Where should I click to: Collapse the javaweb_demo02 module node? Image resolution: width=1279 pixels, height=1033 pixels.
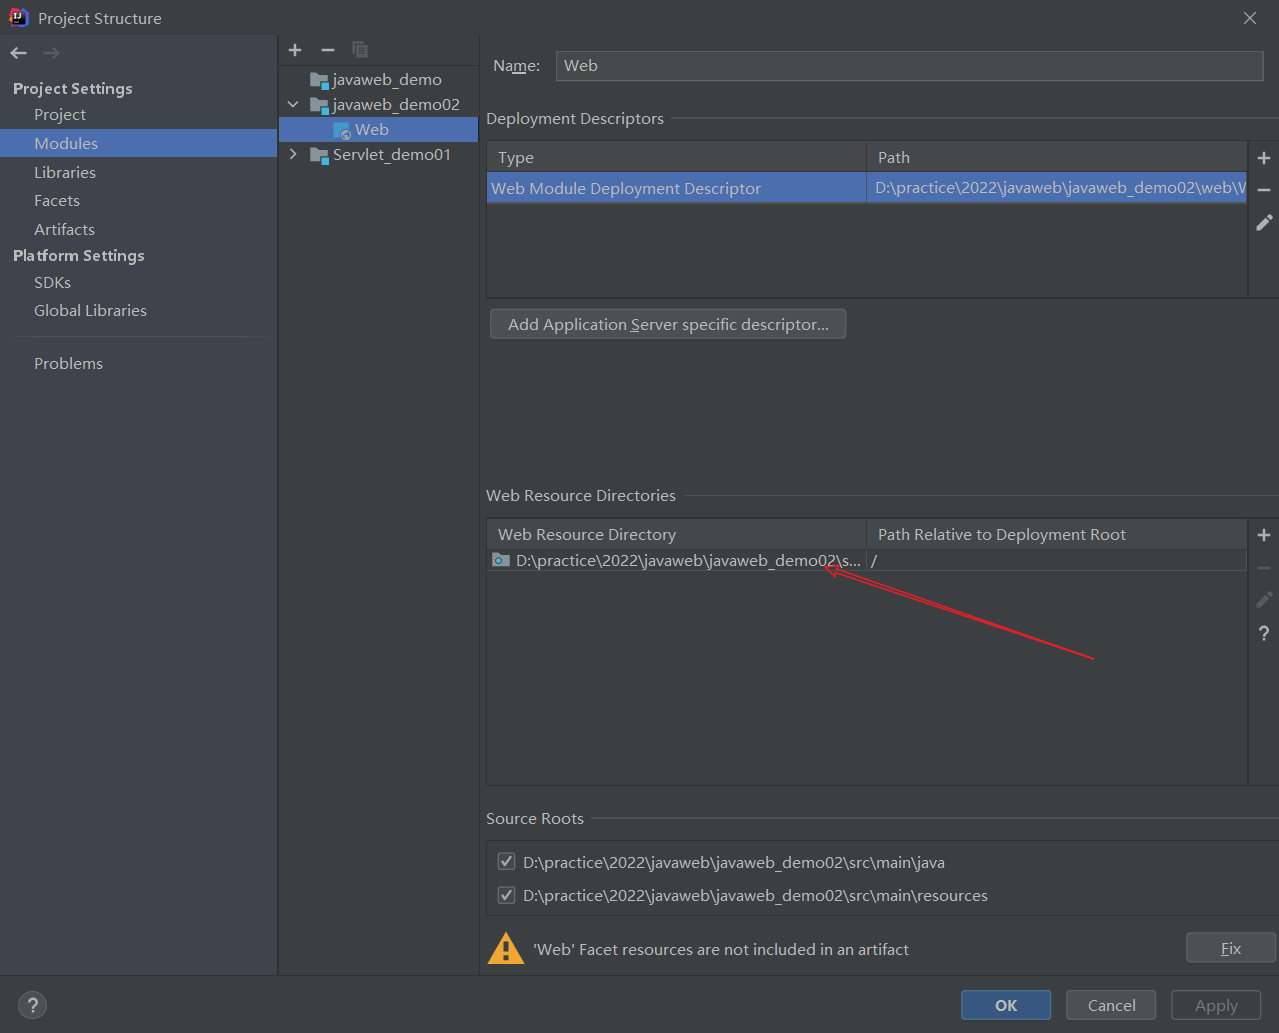pos(293,104)
